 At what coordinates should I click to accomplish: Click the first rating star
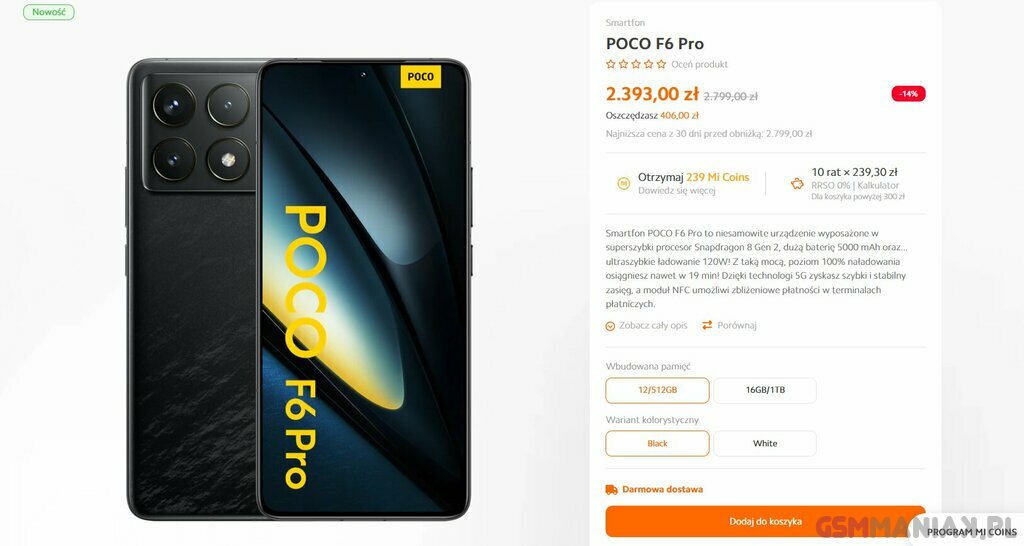(611, 64)
